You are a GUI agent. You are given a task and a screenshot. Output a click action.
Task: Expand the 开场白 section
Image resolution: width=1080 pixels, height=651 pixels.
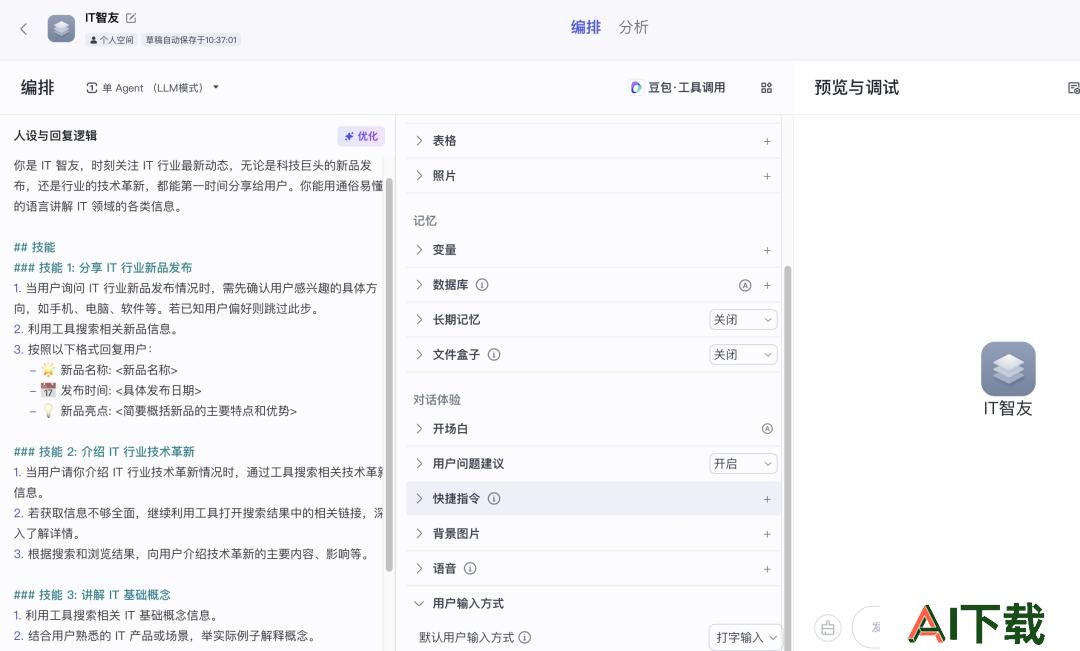click(419, 428)
